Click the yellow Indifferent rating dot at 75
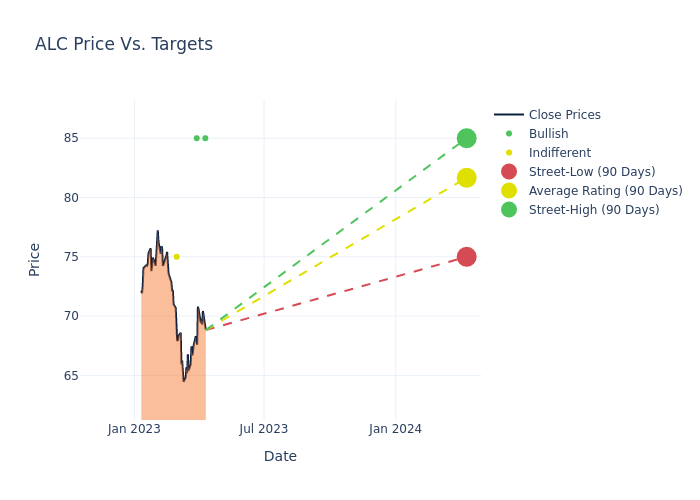Screen dimensions: 700x500 (x=177, y=257)
